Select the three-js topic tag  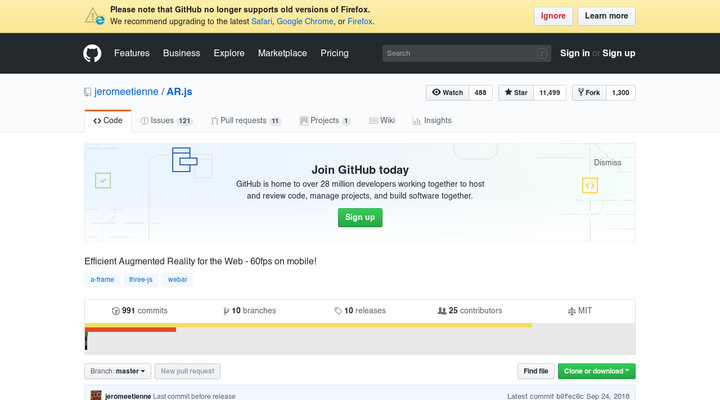click(x=141, y=280)
